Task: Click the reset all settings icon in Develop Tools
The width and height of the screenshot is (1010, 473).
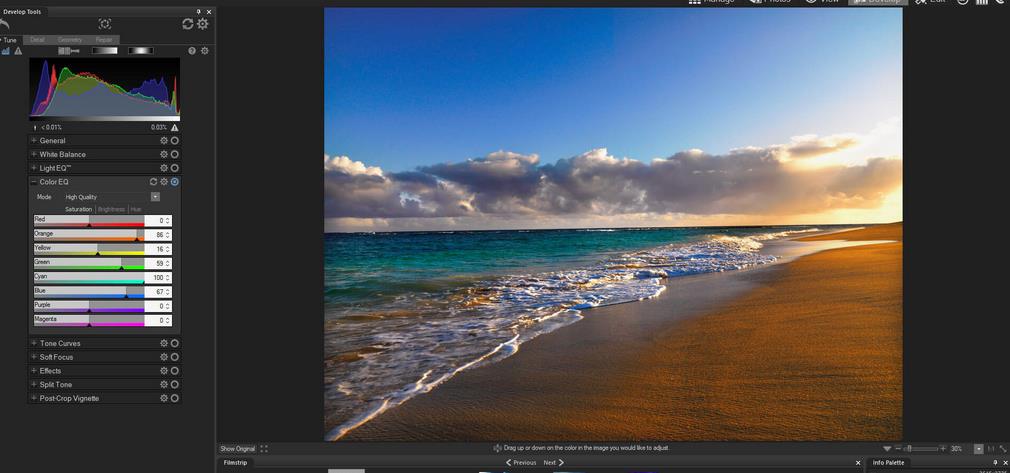Action: (x=187, y=23)
